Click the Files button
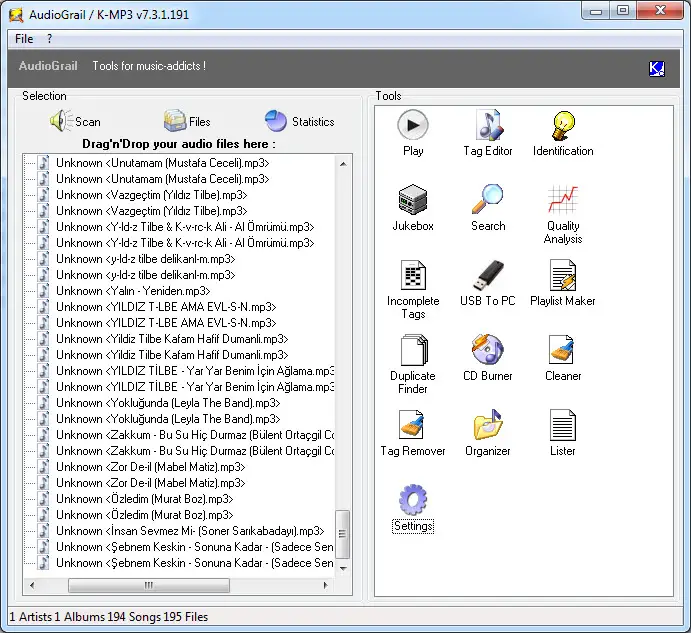This screenshot has height=633, width=691. click(187, 121)
